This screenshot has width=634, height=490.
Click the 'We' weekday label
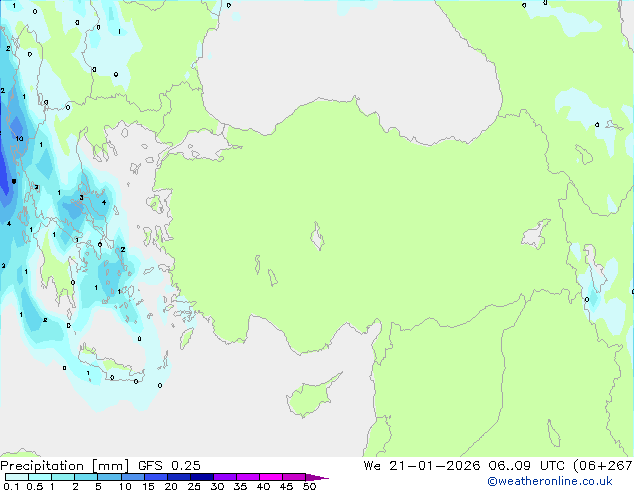pos(372,466)
